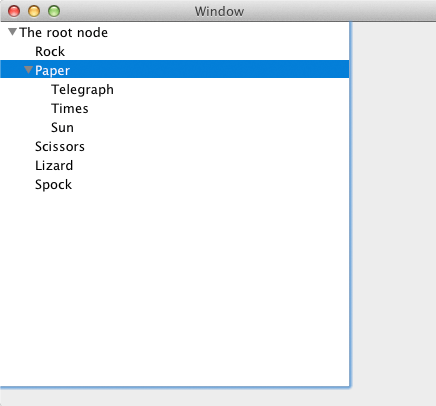Collapse the Paper node disclosure triangle
The width and height of the screenshot is (436, 406).
pyautogui.click(x=28, y=70)
